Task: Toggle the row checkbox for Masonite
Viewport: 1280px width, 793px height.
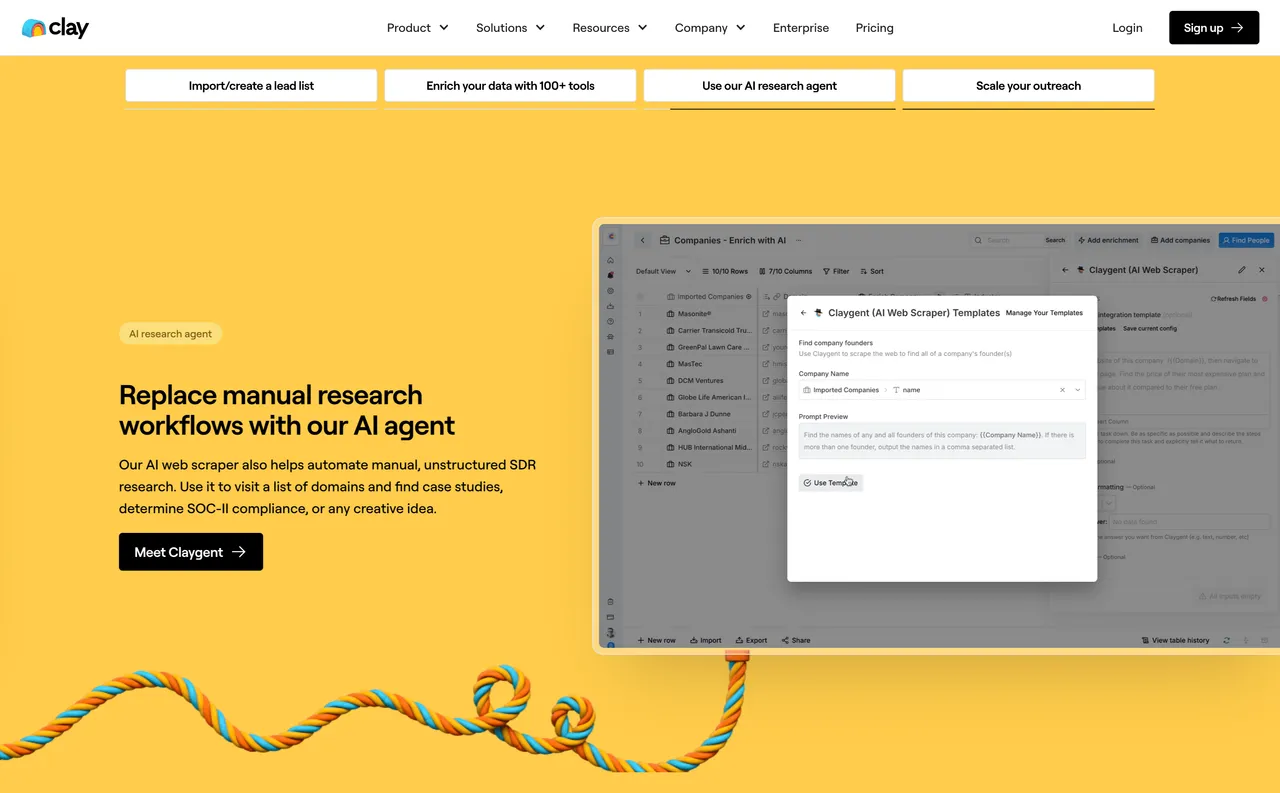Action: pyautogui.click(x=639, y=313)
